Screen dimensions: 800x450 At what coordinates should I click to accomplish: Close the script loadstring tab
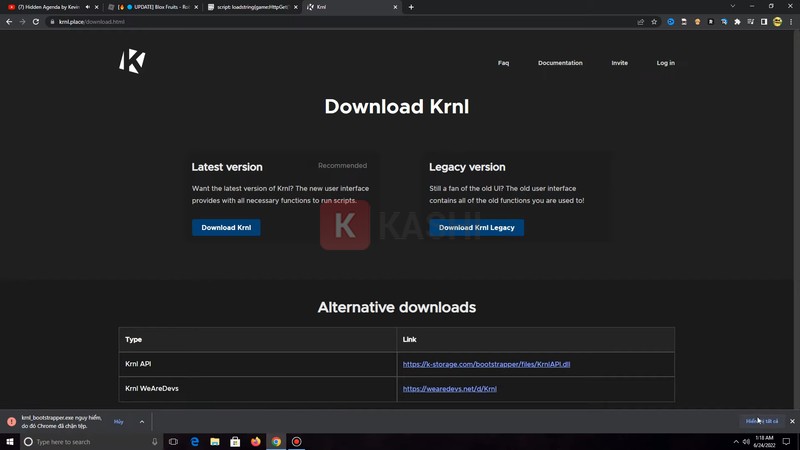(x=295, y=7)
